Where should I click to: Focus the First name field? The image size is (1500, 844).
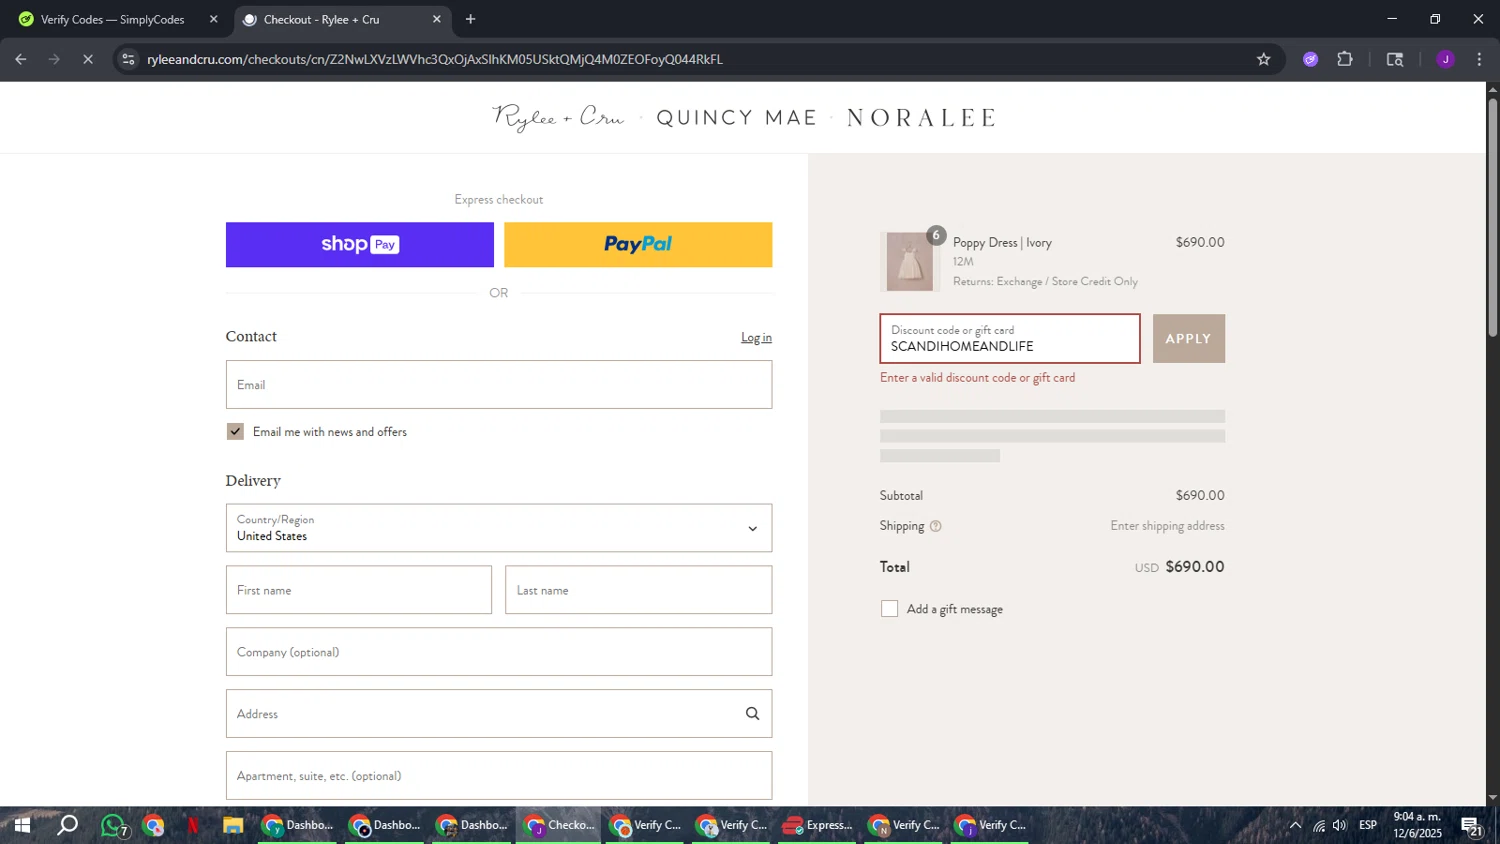tap(359, 590)
